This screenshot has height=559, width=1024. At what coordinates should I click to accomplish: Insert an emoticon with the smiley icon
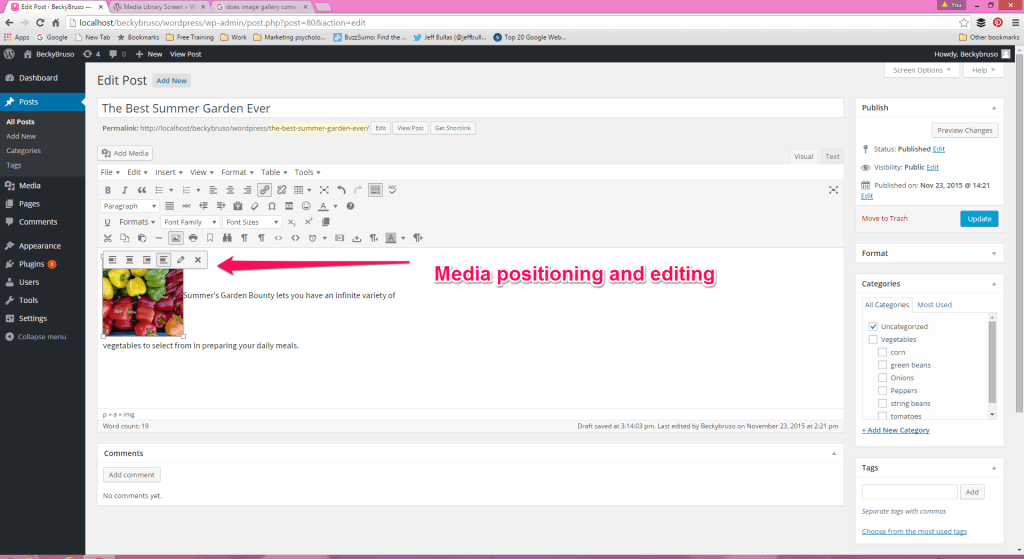point(306,206)
